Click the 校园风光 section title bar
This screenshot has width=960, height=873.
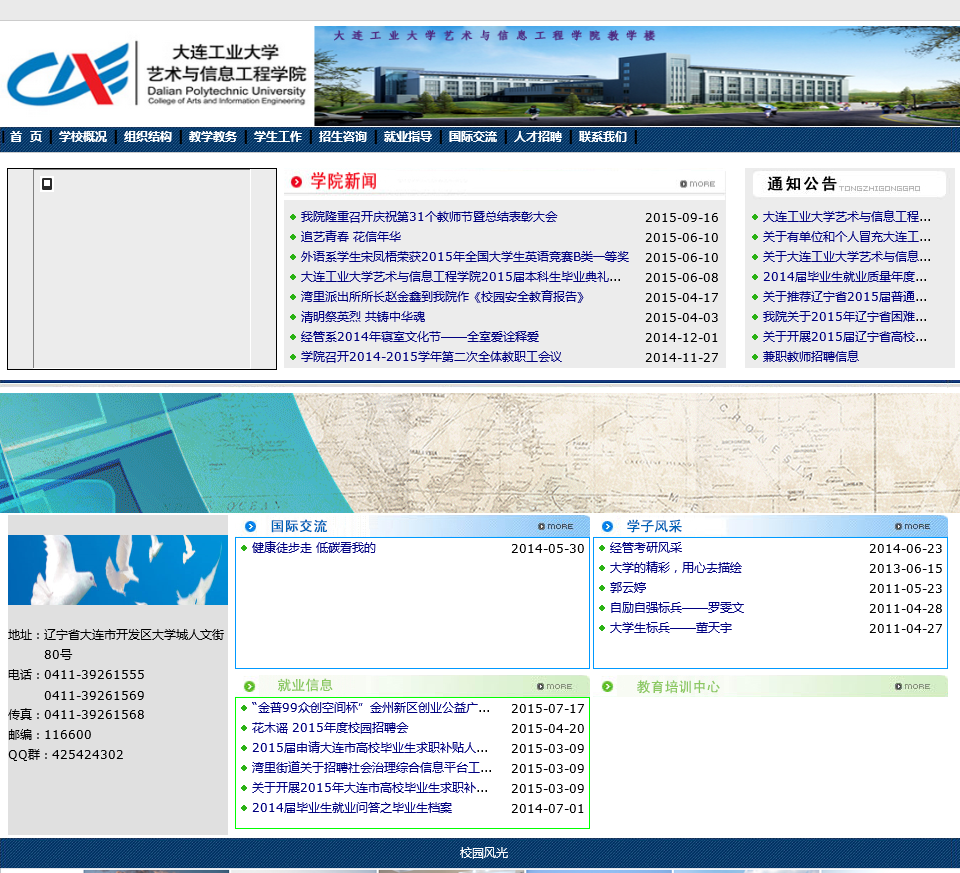[x=480, y=853]
